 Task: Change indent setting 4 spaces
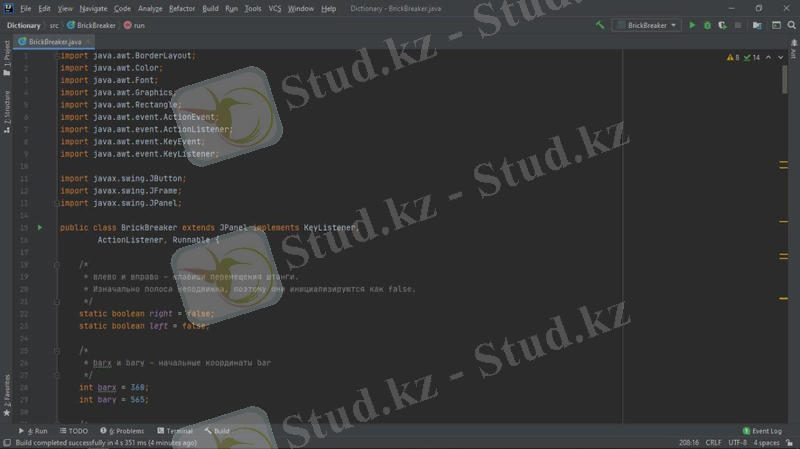(766, 443)
